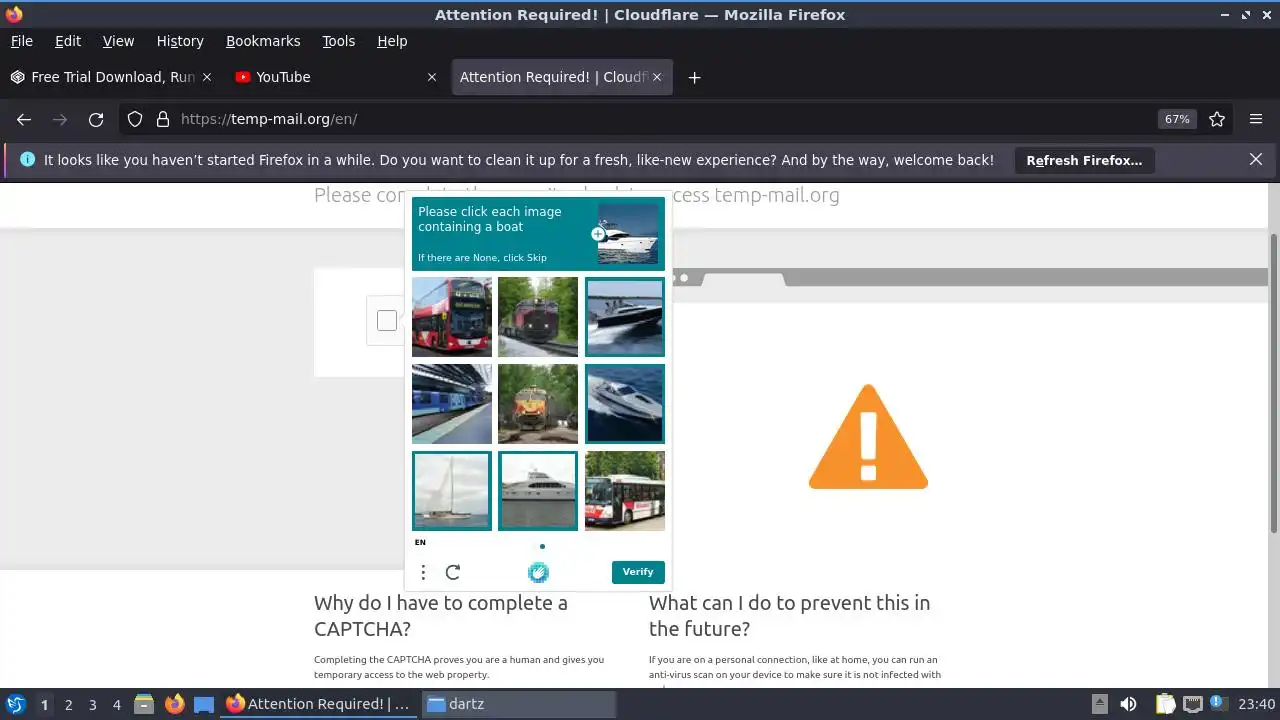Open the network tray icon
The height and width of the screenshot is (720, 1280).
point(1192,704)
